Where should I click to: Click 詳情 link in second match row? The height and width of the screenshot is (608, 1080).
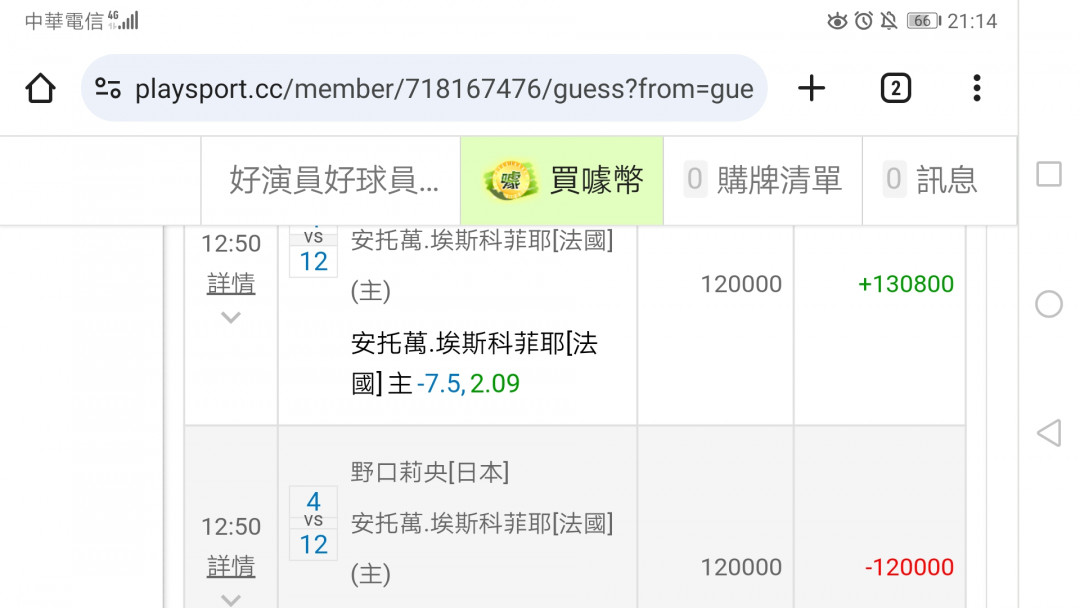[231, 567]
